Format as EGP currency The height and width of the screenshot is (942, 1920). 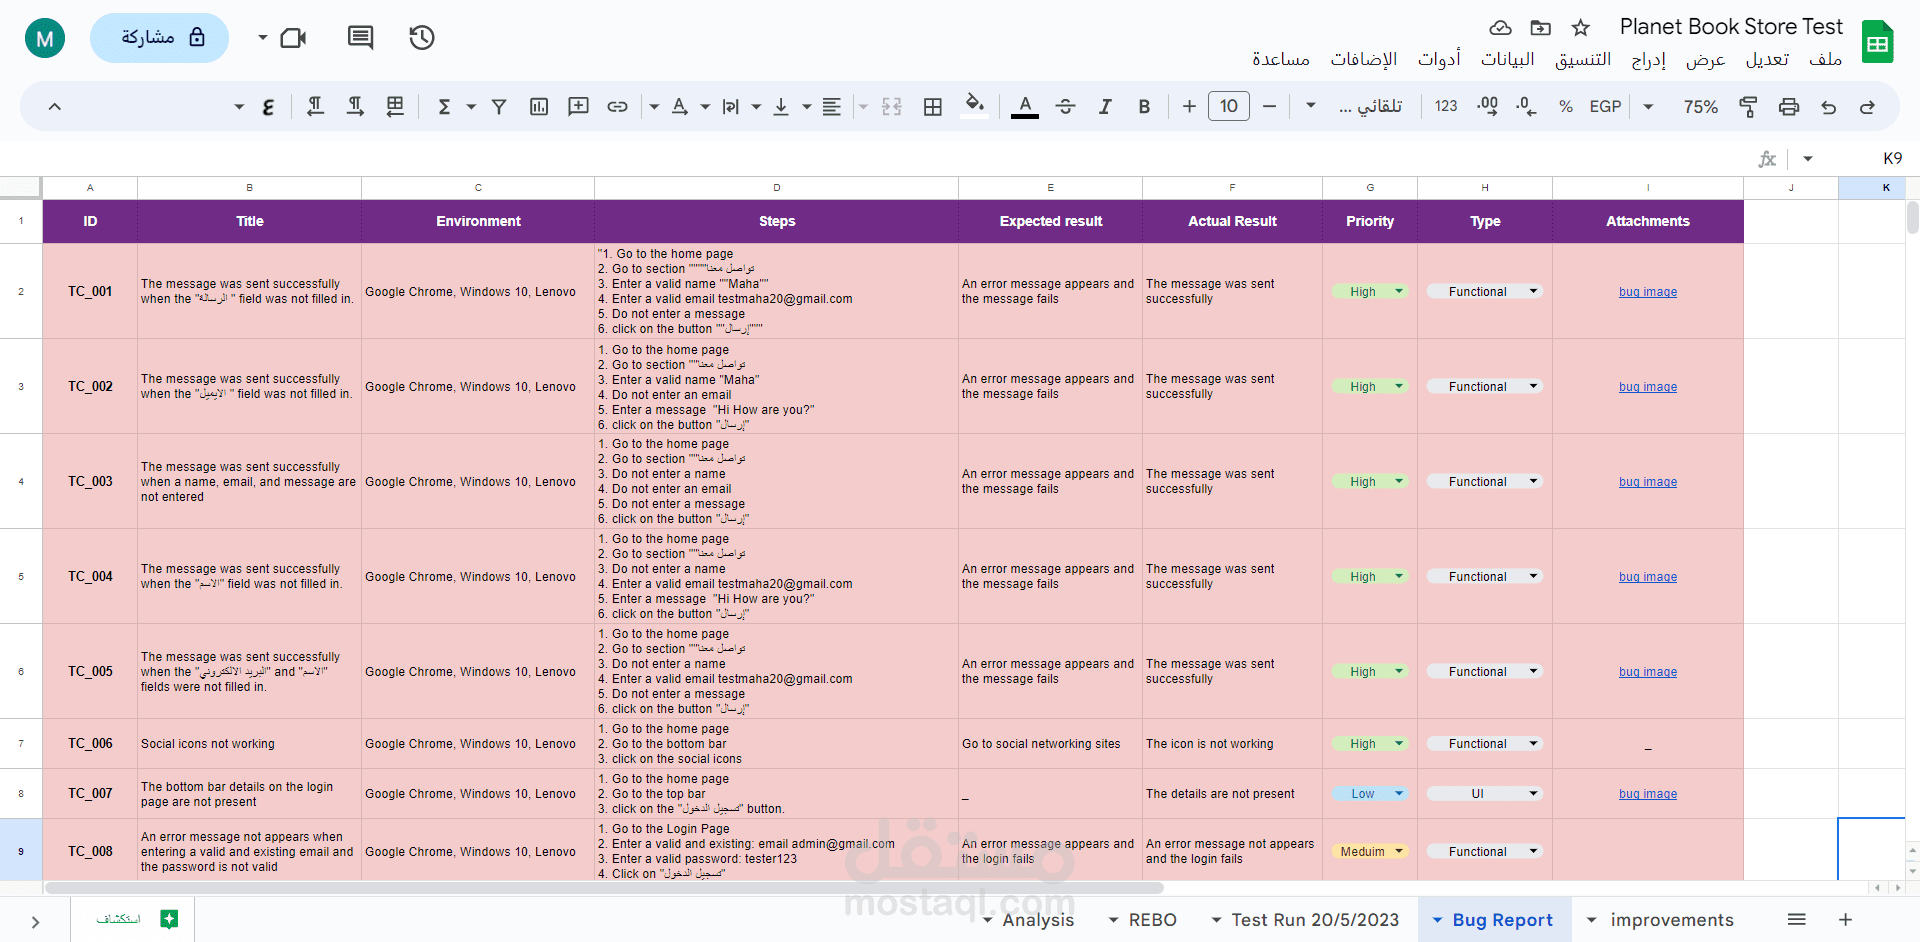1605,106
